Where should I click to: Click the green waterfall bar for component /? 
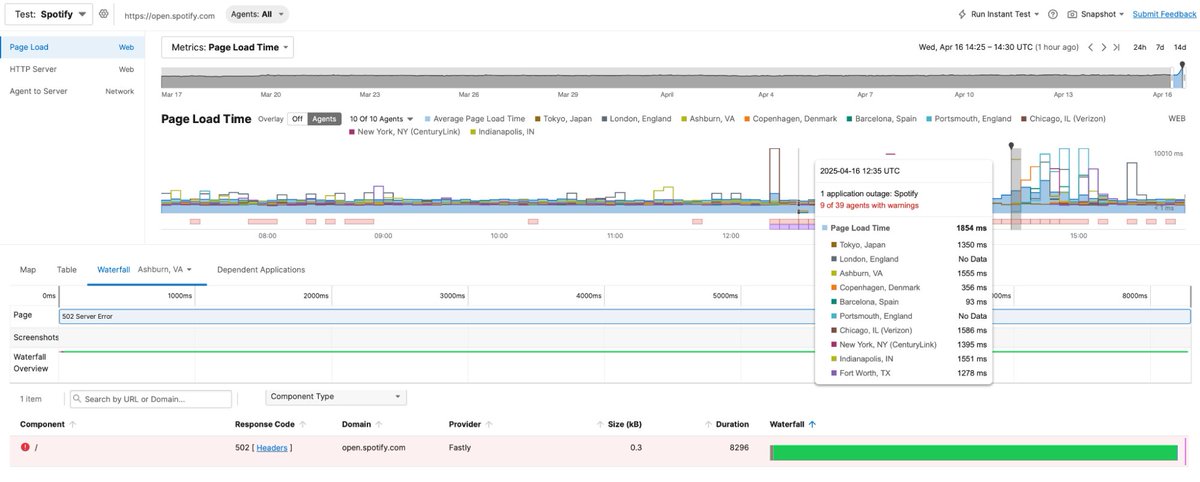(x=974, y=453)
